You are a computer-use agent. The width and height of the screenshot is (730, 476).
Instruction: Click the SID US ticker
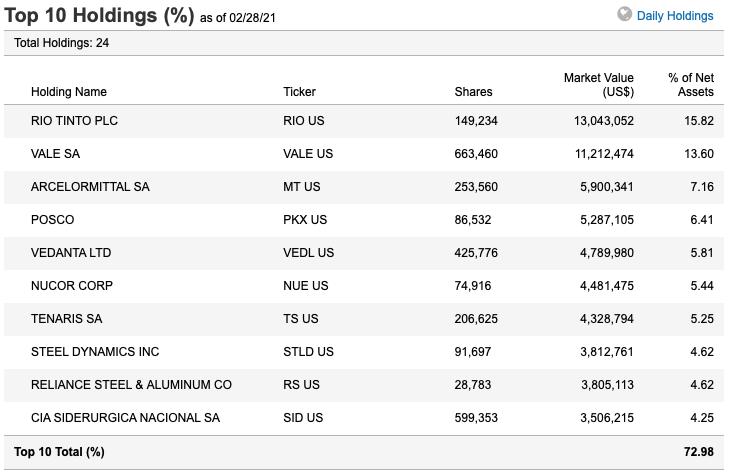303,418
